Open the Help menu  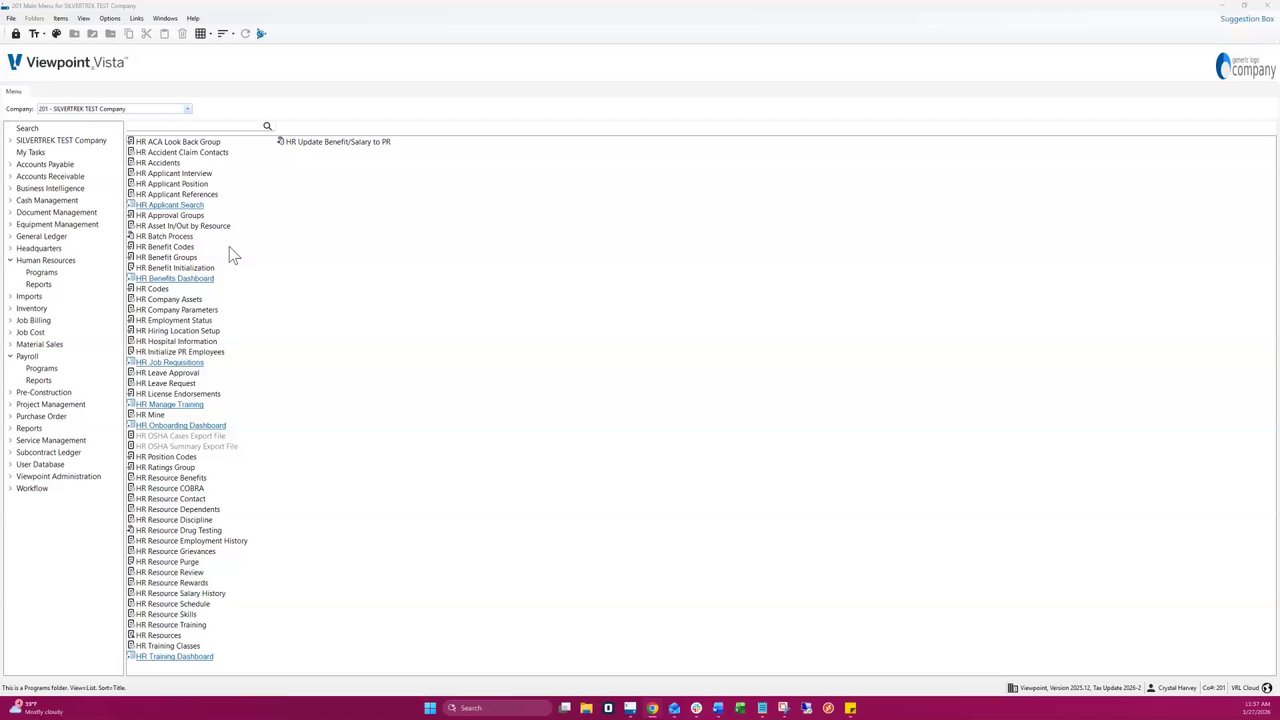tap(193, 18)
